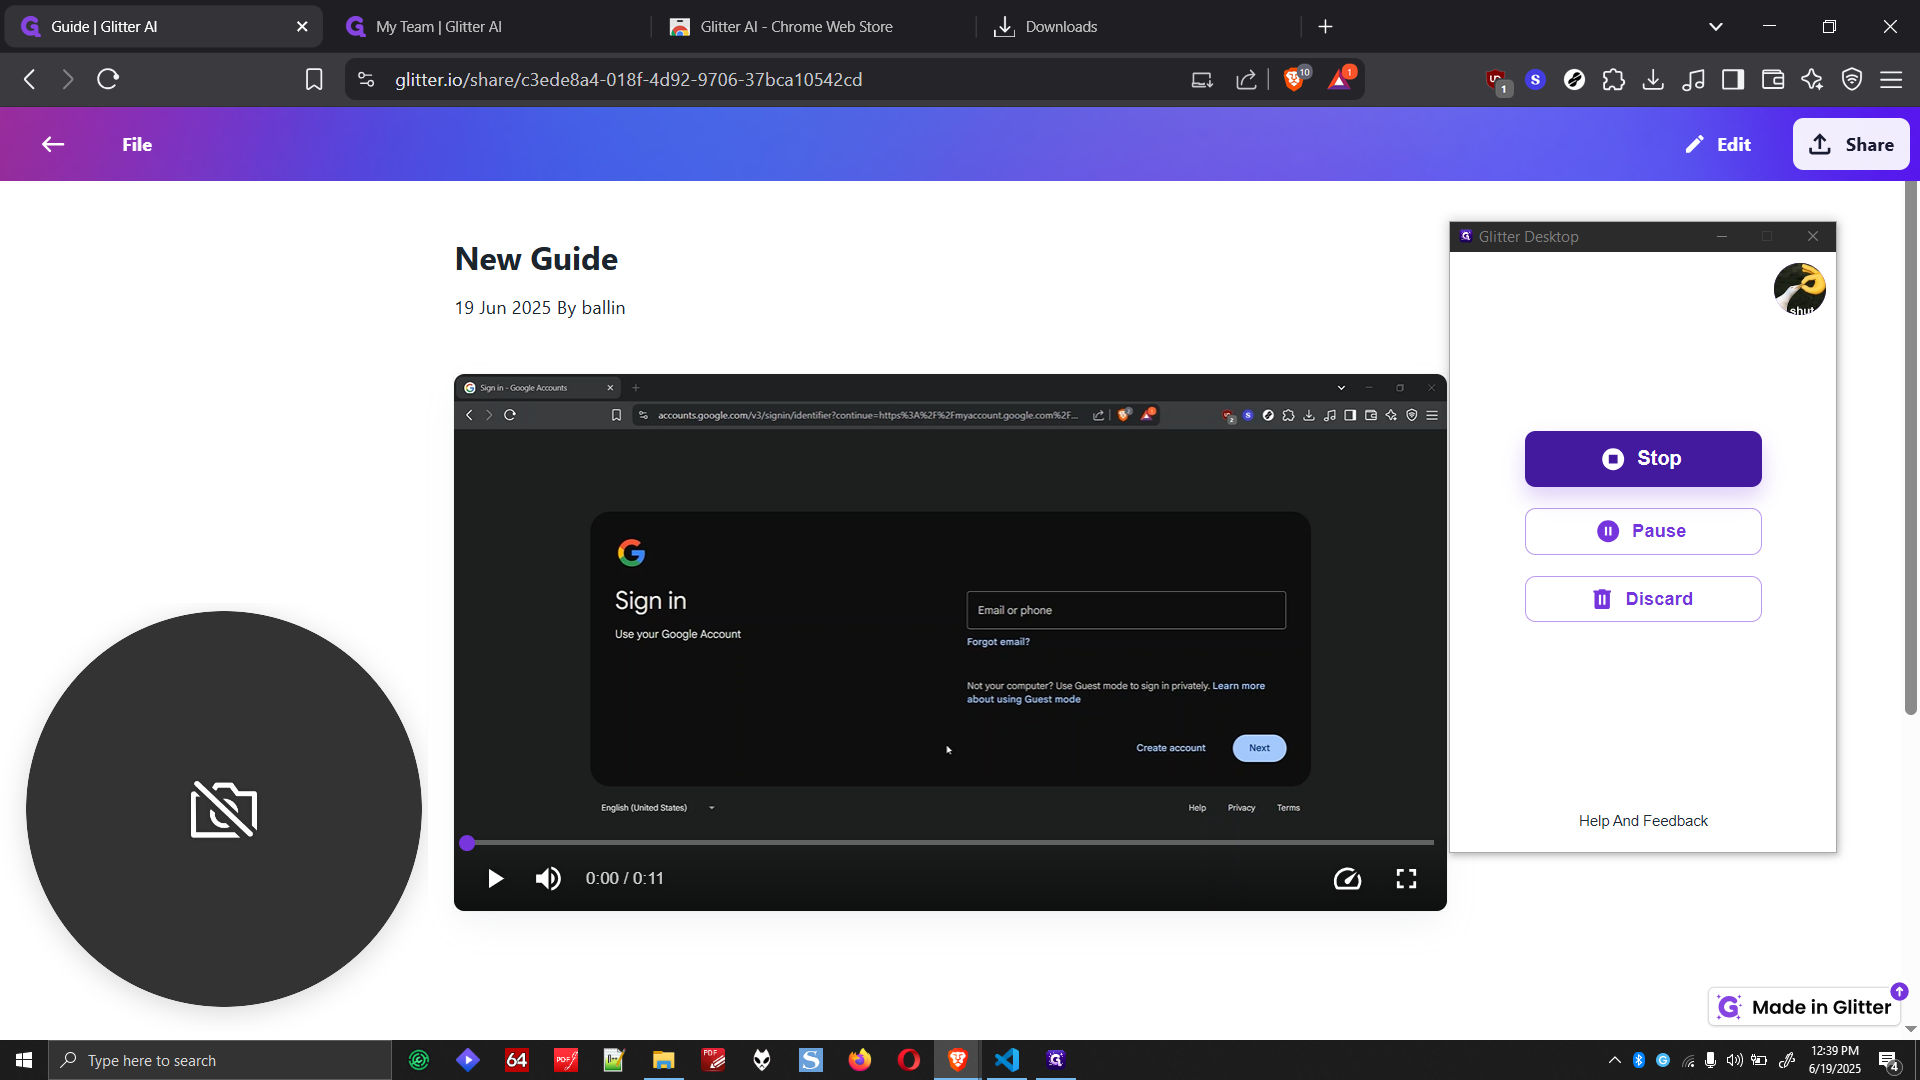Screen dimensions: 1920x1080
Task: Switch to Glitter AI Chrome Web Store tab
Action: coord(810,27)
